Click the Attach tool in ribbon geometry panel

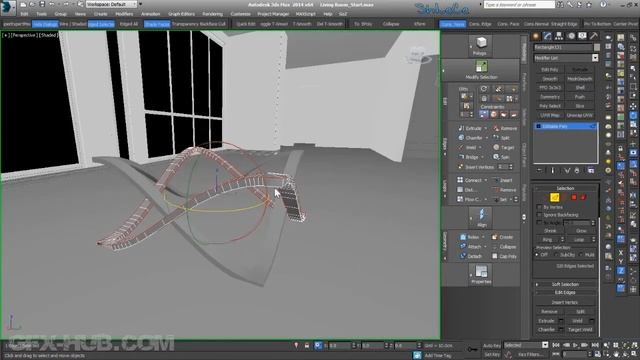tap(471, 247)
